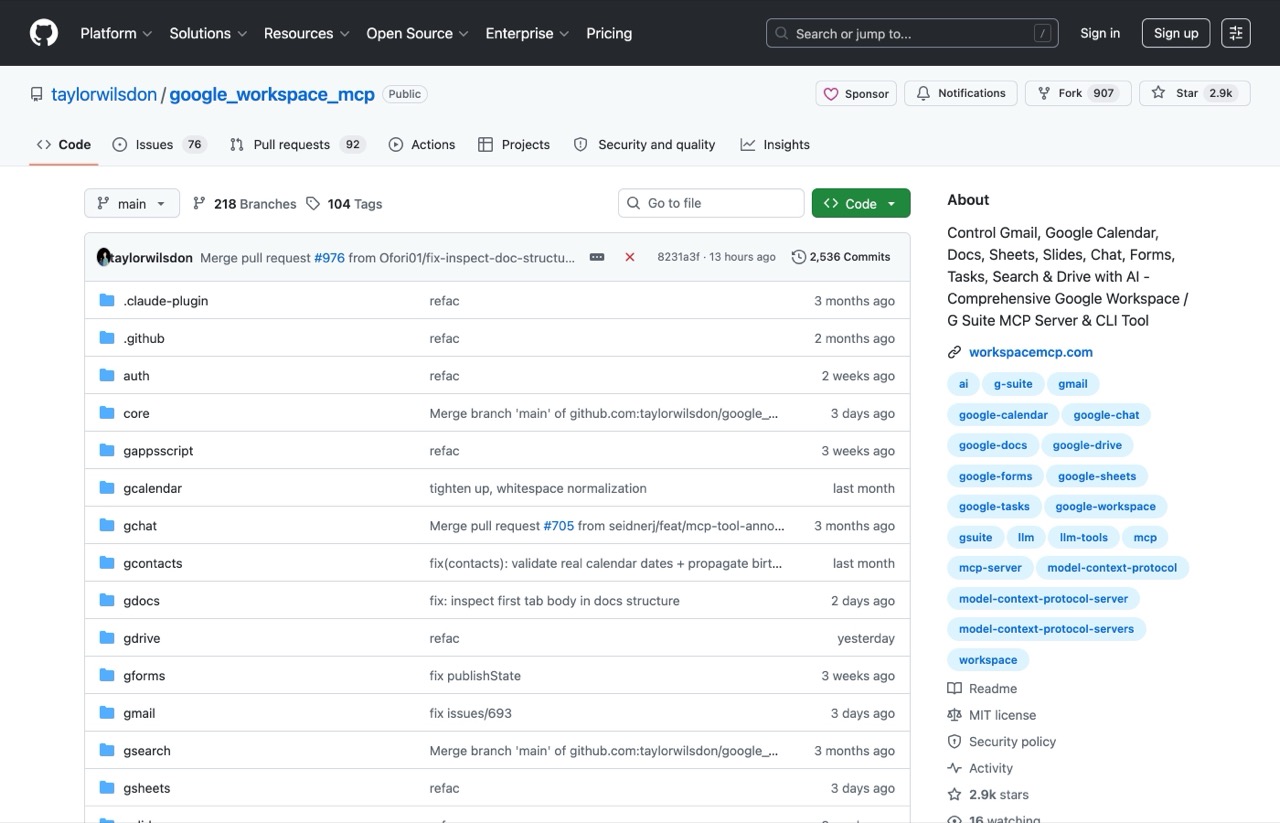This screenshot has width=1280, height=823.
Task: Open pull request #976 link
Action: pyautogui.click(x=329, y=257)
